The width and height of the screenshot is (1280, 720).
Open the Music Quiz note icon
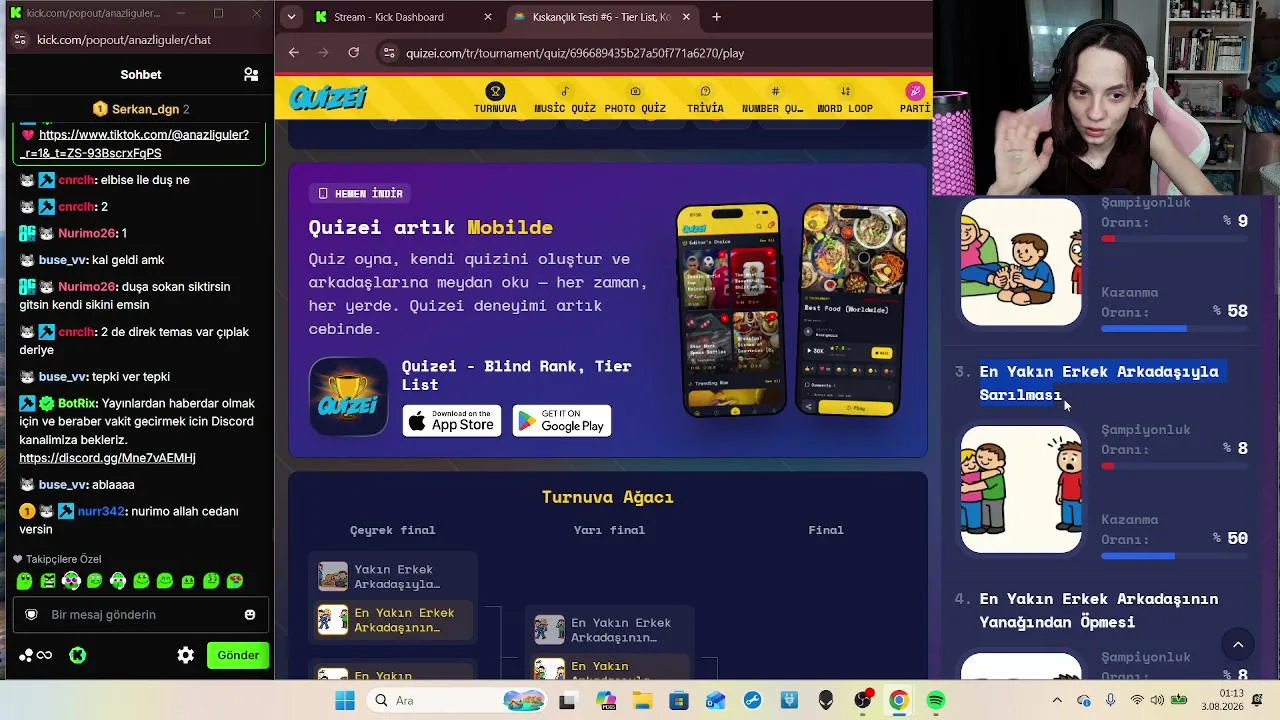565,91
